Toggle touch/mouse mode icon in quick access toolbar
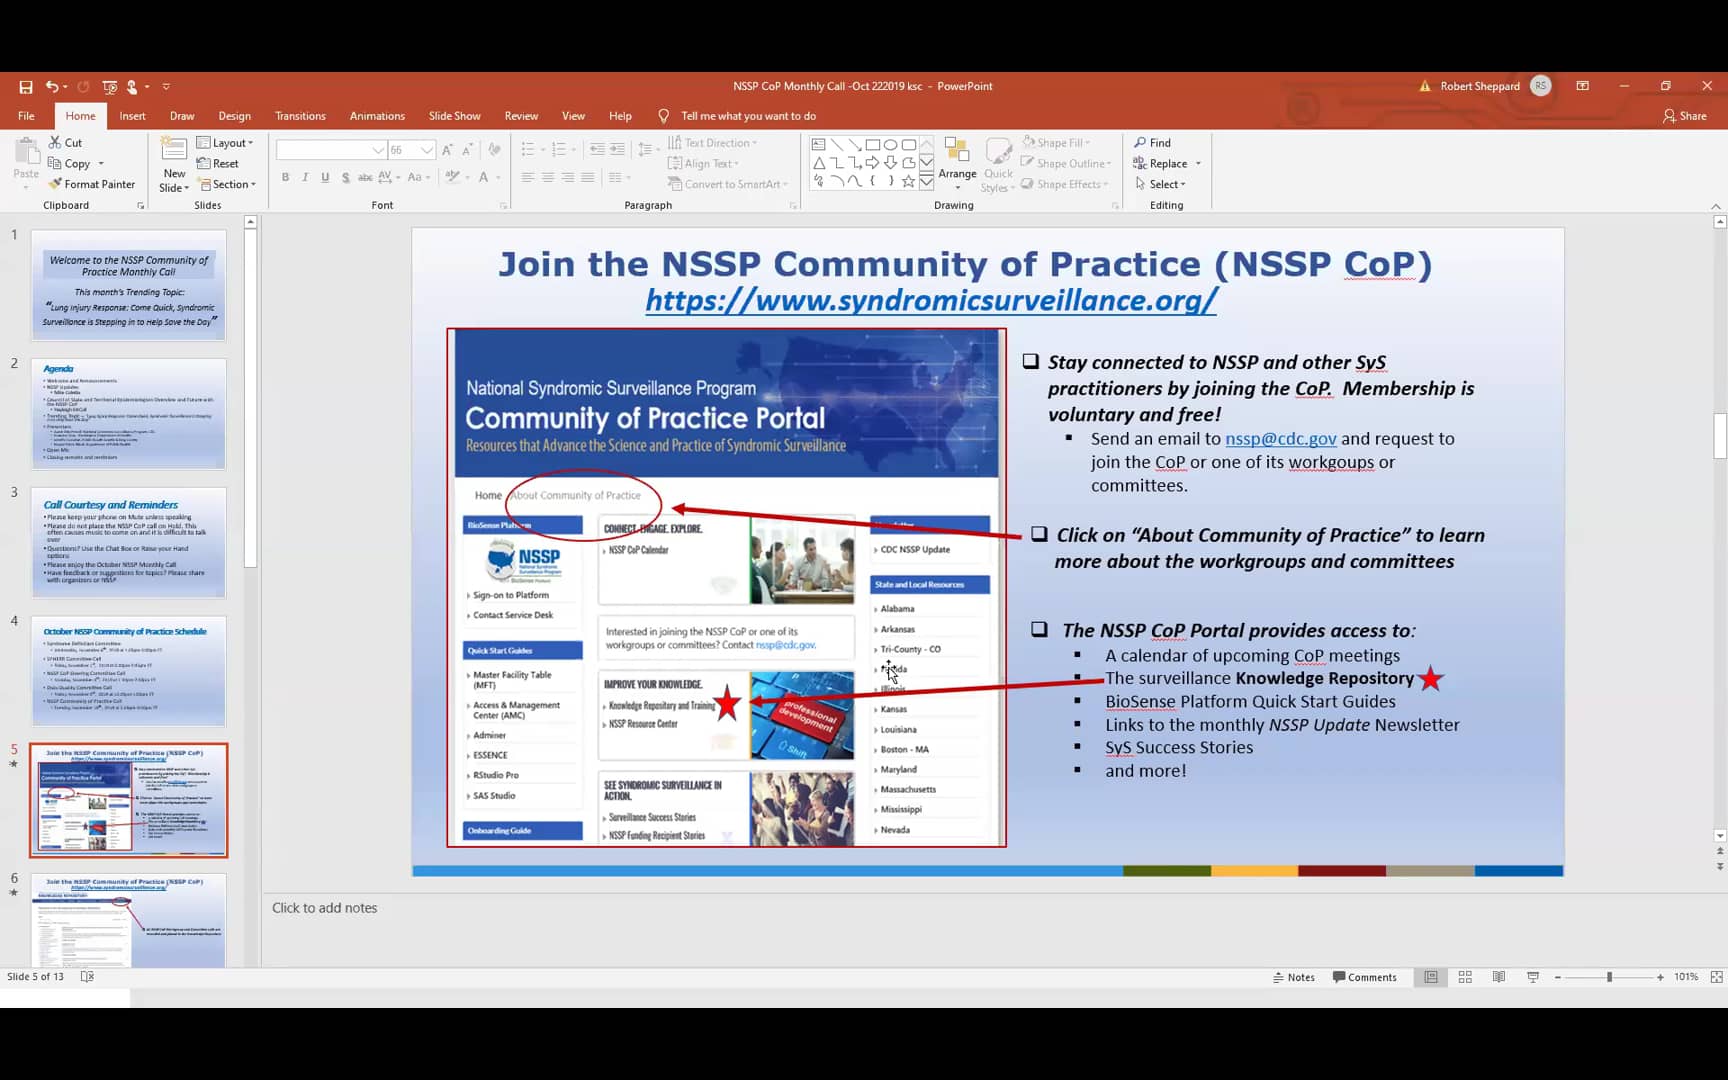 (133, 87)
